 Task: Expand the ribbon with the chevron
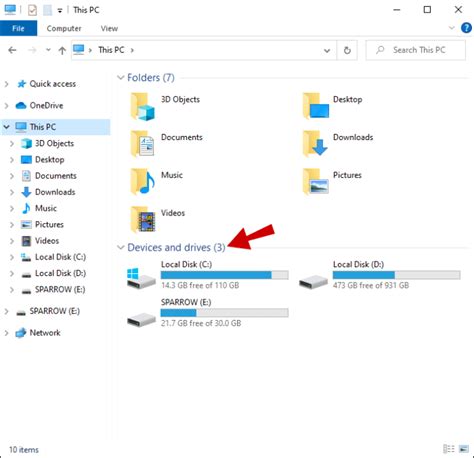pyautogui.click(x=452, y=28)
